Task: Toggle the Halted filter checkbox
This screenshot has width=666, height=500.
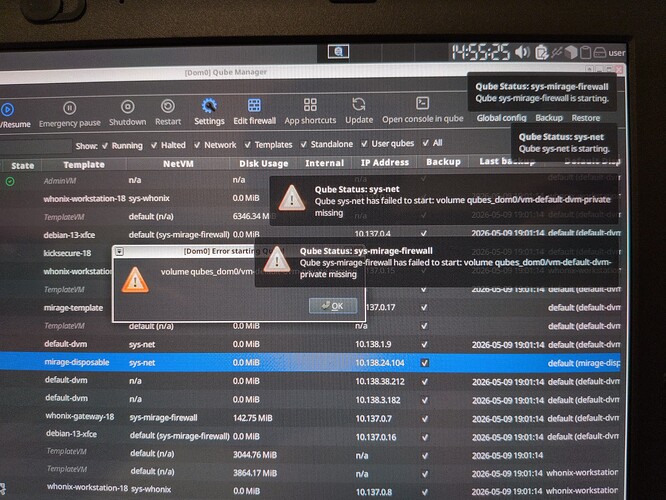Action: click(154, 145)
